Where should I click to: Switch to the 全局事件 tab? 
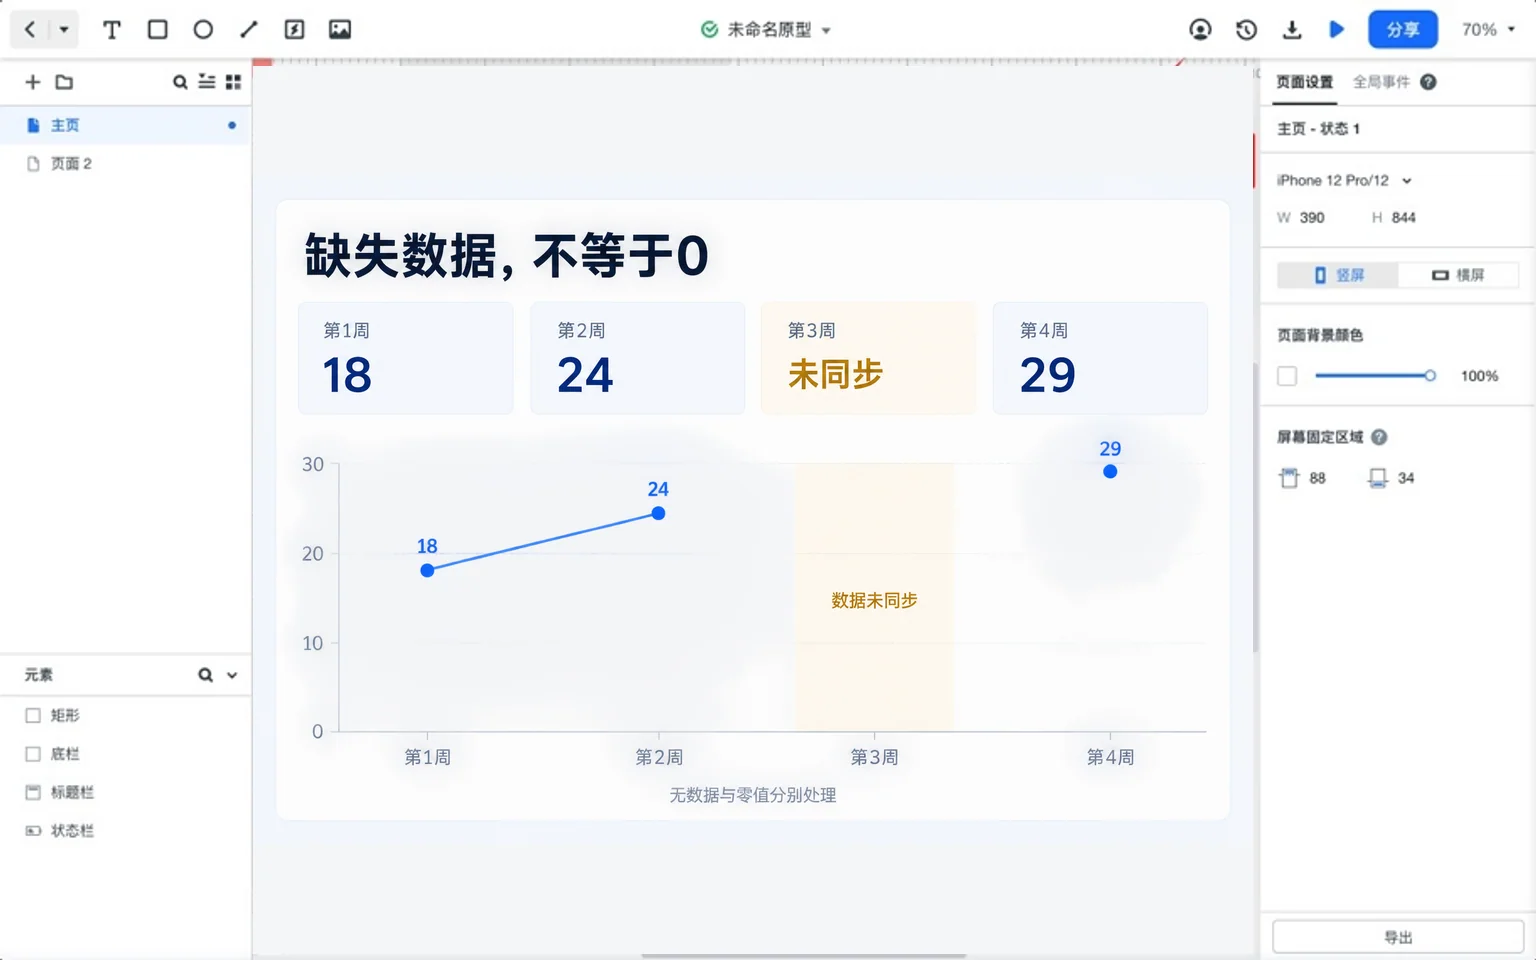pos(1381,82)
